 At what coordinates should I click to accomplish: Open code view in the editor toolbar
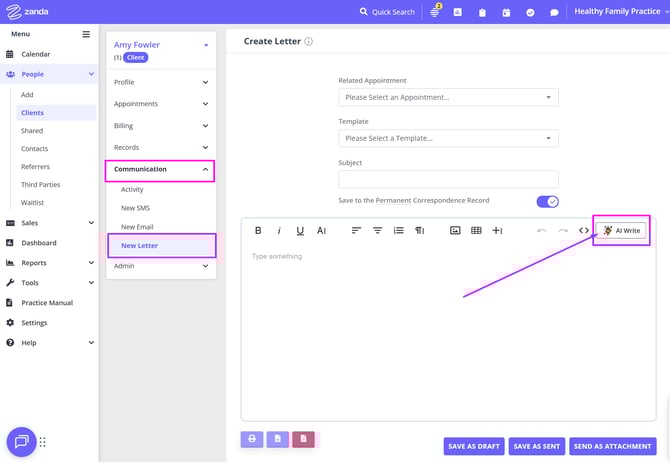click(584, 230)
